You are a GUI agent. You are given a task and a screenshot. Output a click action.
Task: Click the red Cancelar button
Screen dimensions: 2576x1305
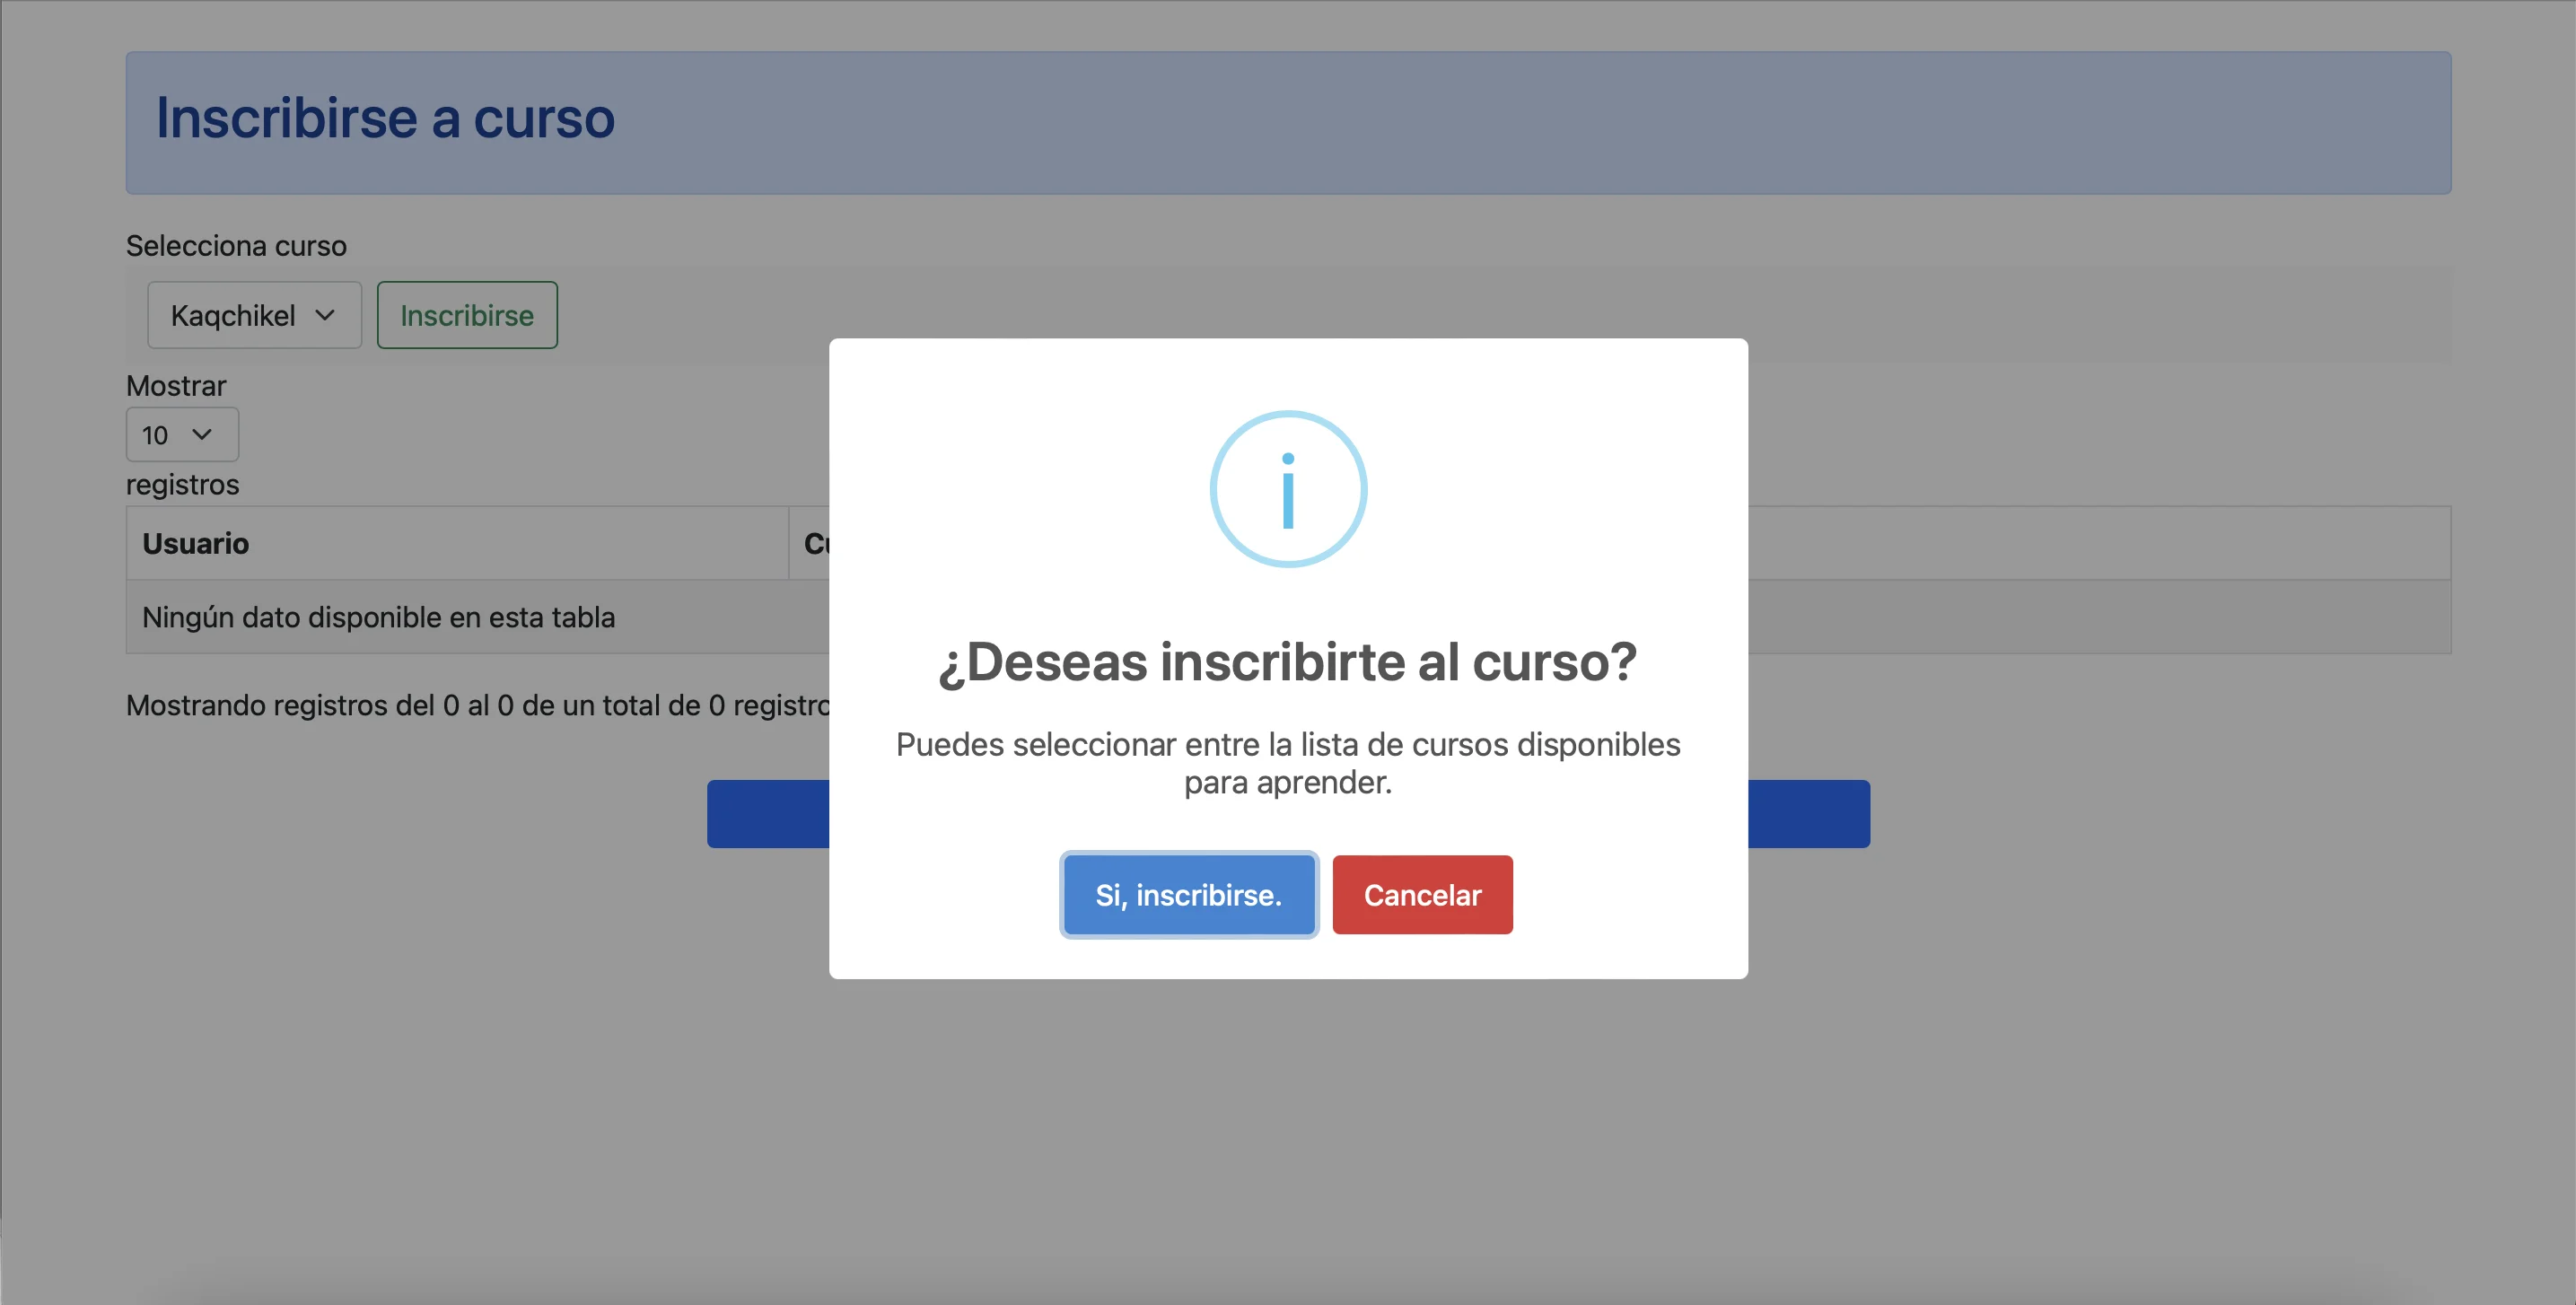click(x=1422, y=895)
